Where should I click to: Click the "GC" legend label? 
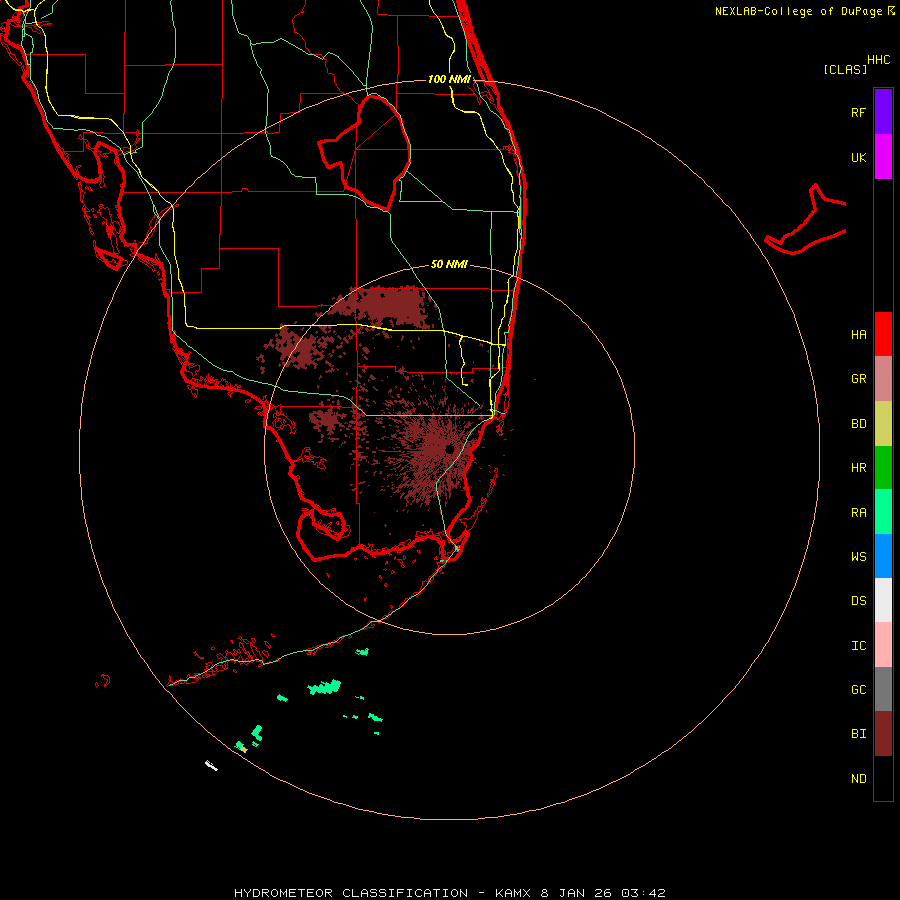[x=858, y=689]
